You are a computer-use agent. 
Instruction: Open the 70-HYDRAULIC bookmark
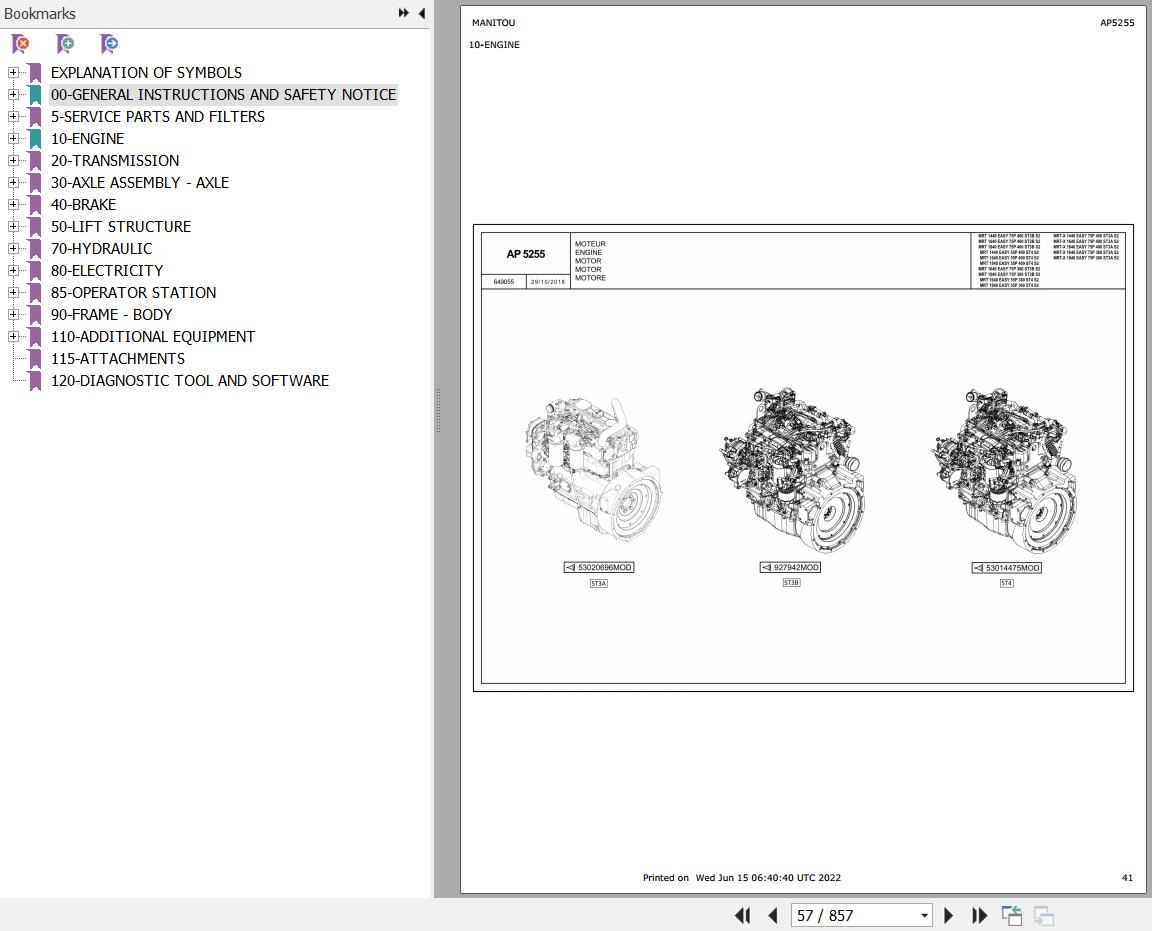coord(101,249)
